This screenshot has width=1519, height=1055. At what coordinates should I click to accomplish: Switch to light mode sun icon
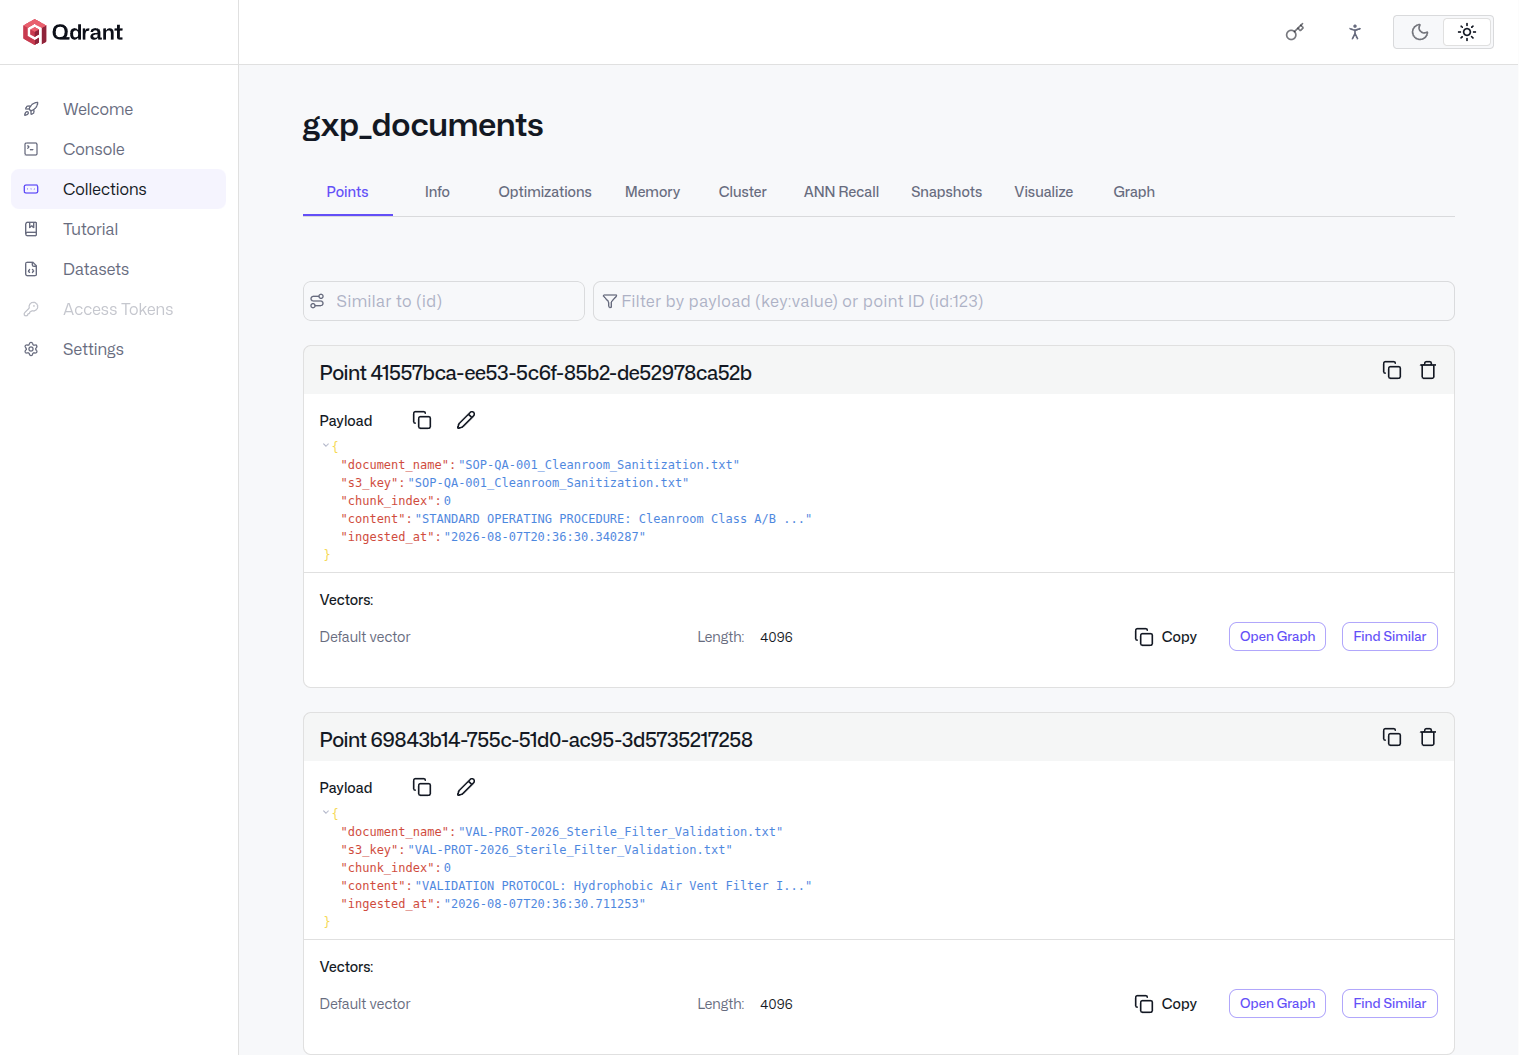click(x=1467, y=32)
